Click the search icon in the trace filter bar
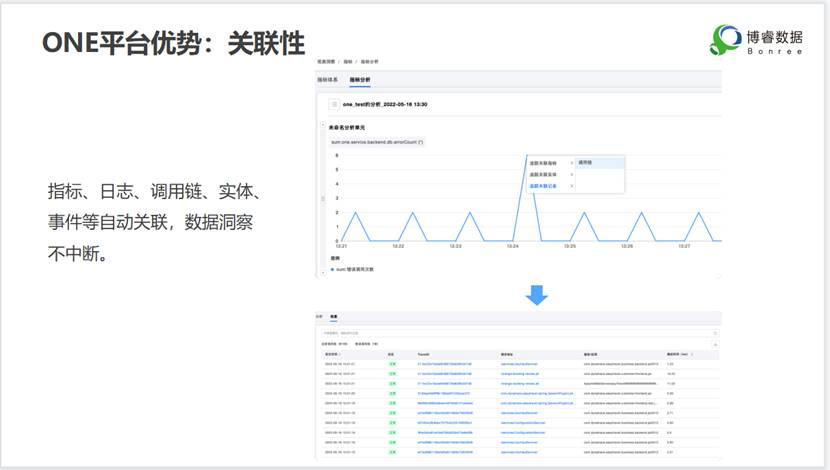This screenshot has width=830, height=470. point(714,332)
